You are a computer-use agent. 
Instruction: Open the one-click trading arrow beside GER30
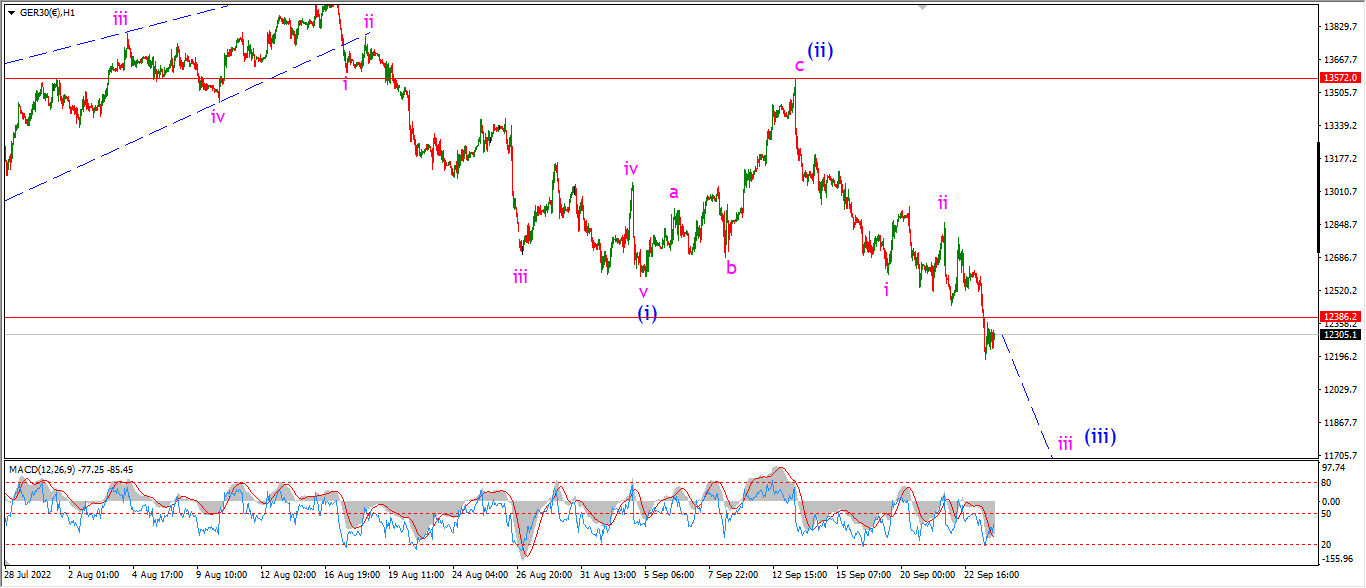(12, 11)
